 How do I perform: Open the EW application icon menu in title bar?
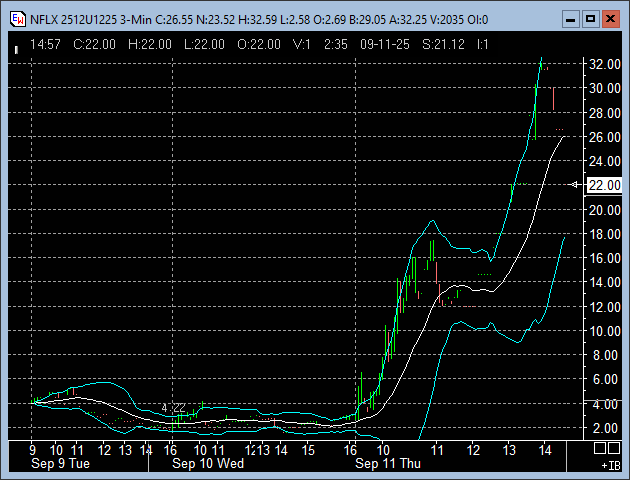18,19
